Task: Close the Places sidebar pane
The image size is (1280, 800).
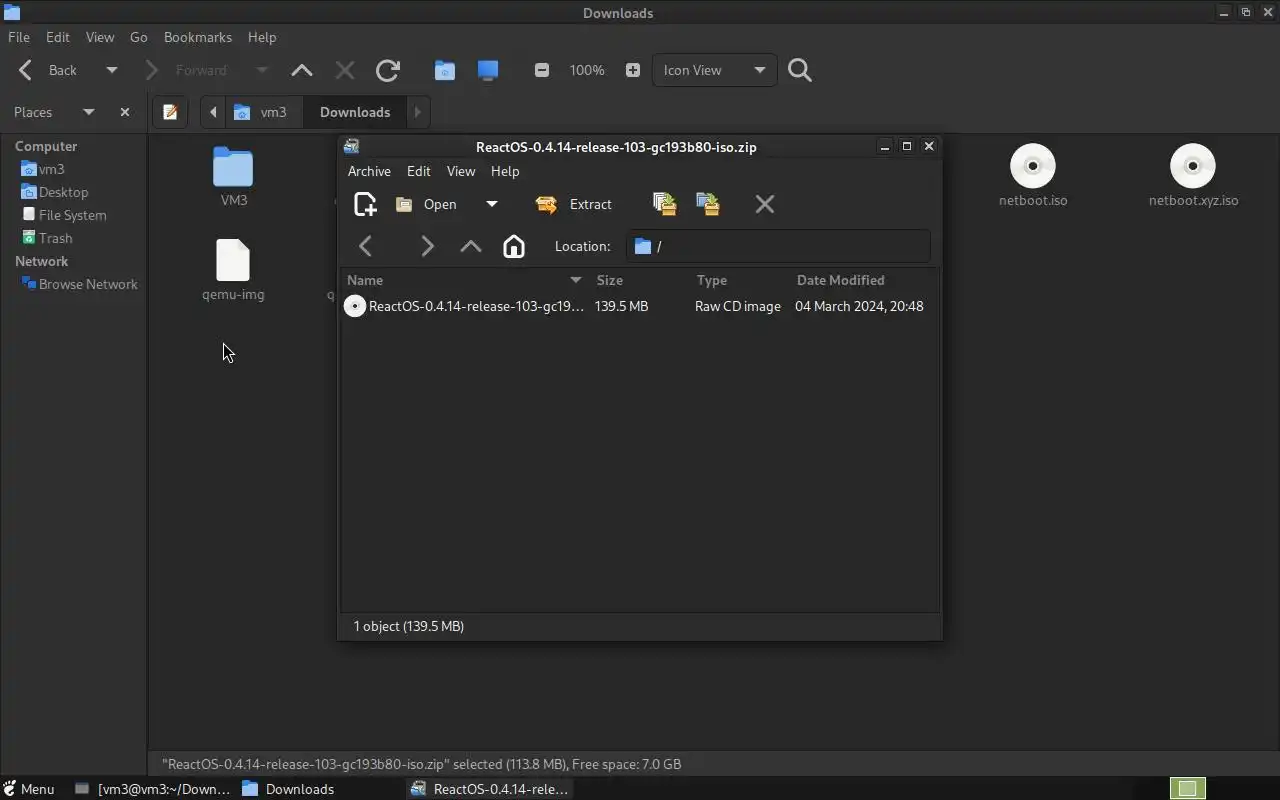Action: 125,112
